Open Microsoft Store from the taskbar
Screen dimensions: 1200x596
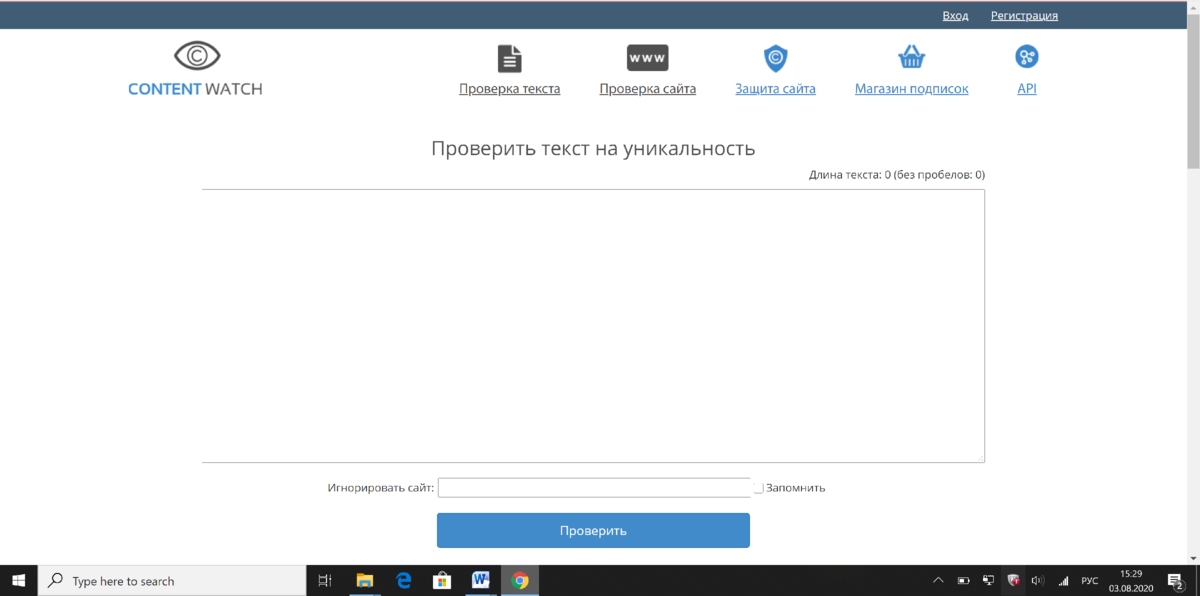tap(442, 580)
